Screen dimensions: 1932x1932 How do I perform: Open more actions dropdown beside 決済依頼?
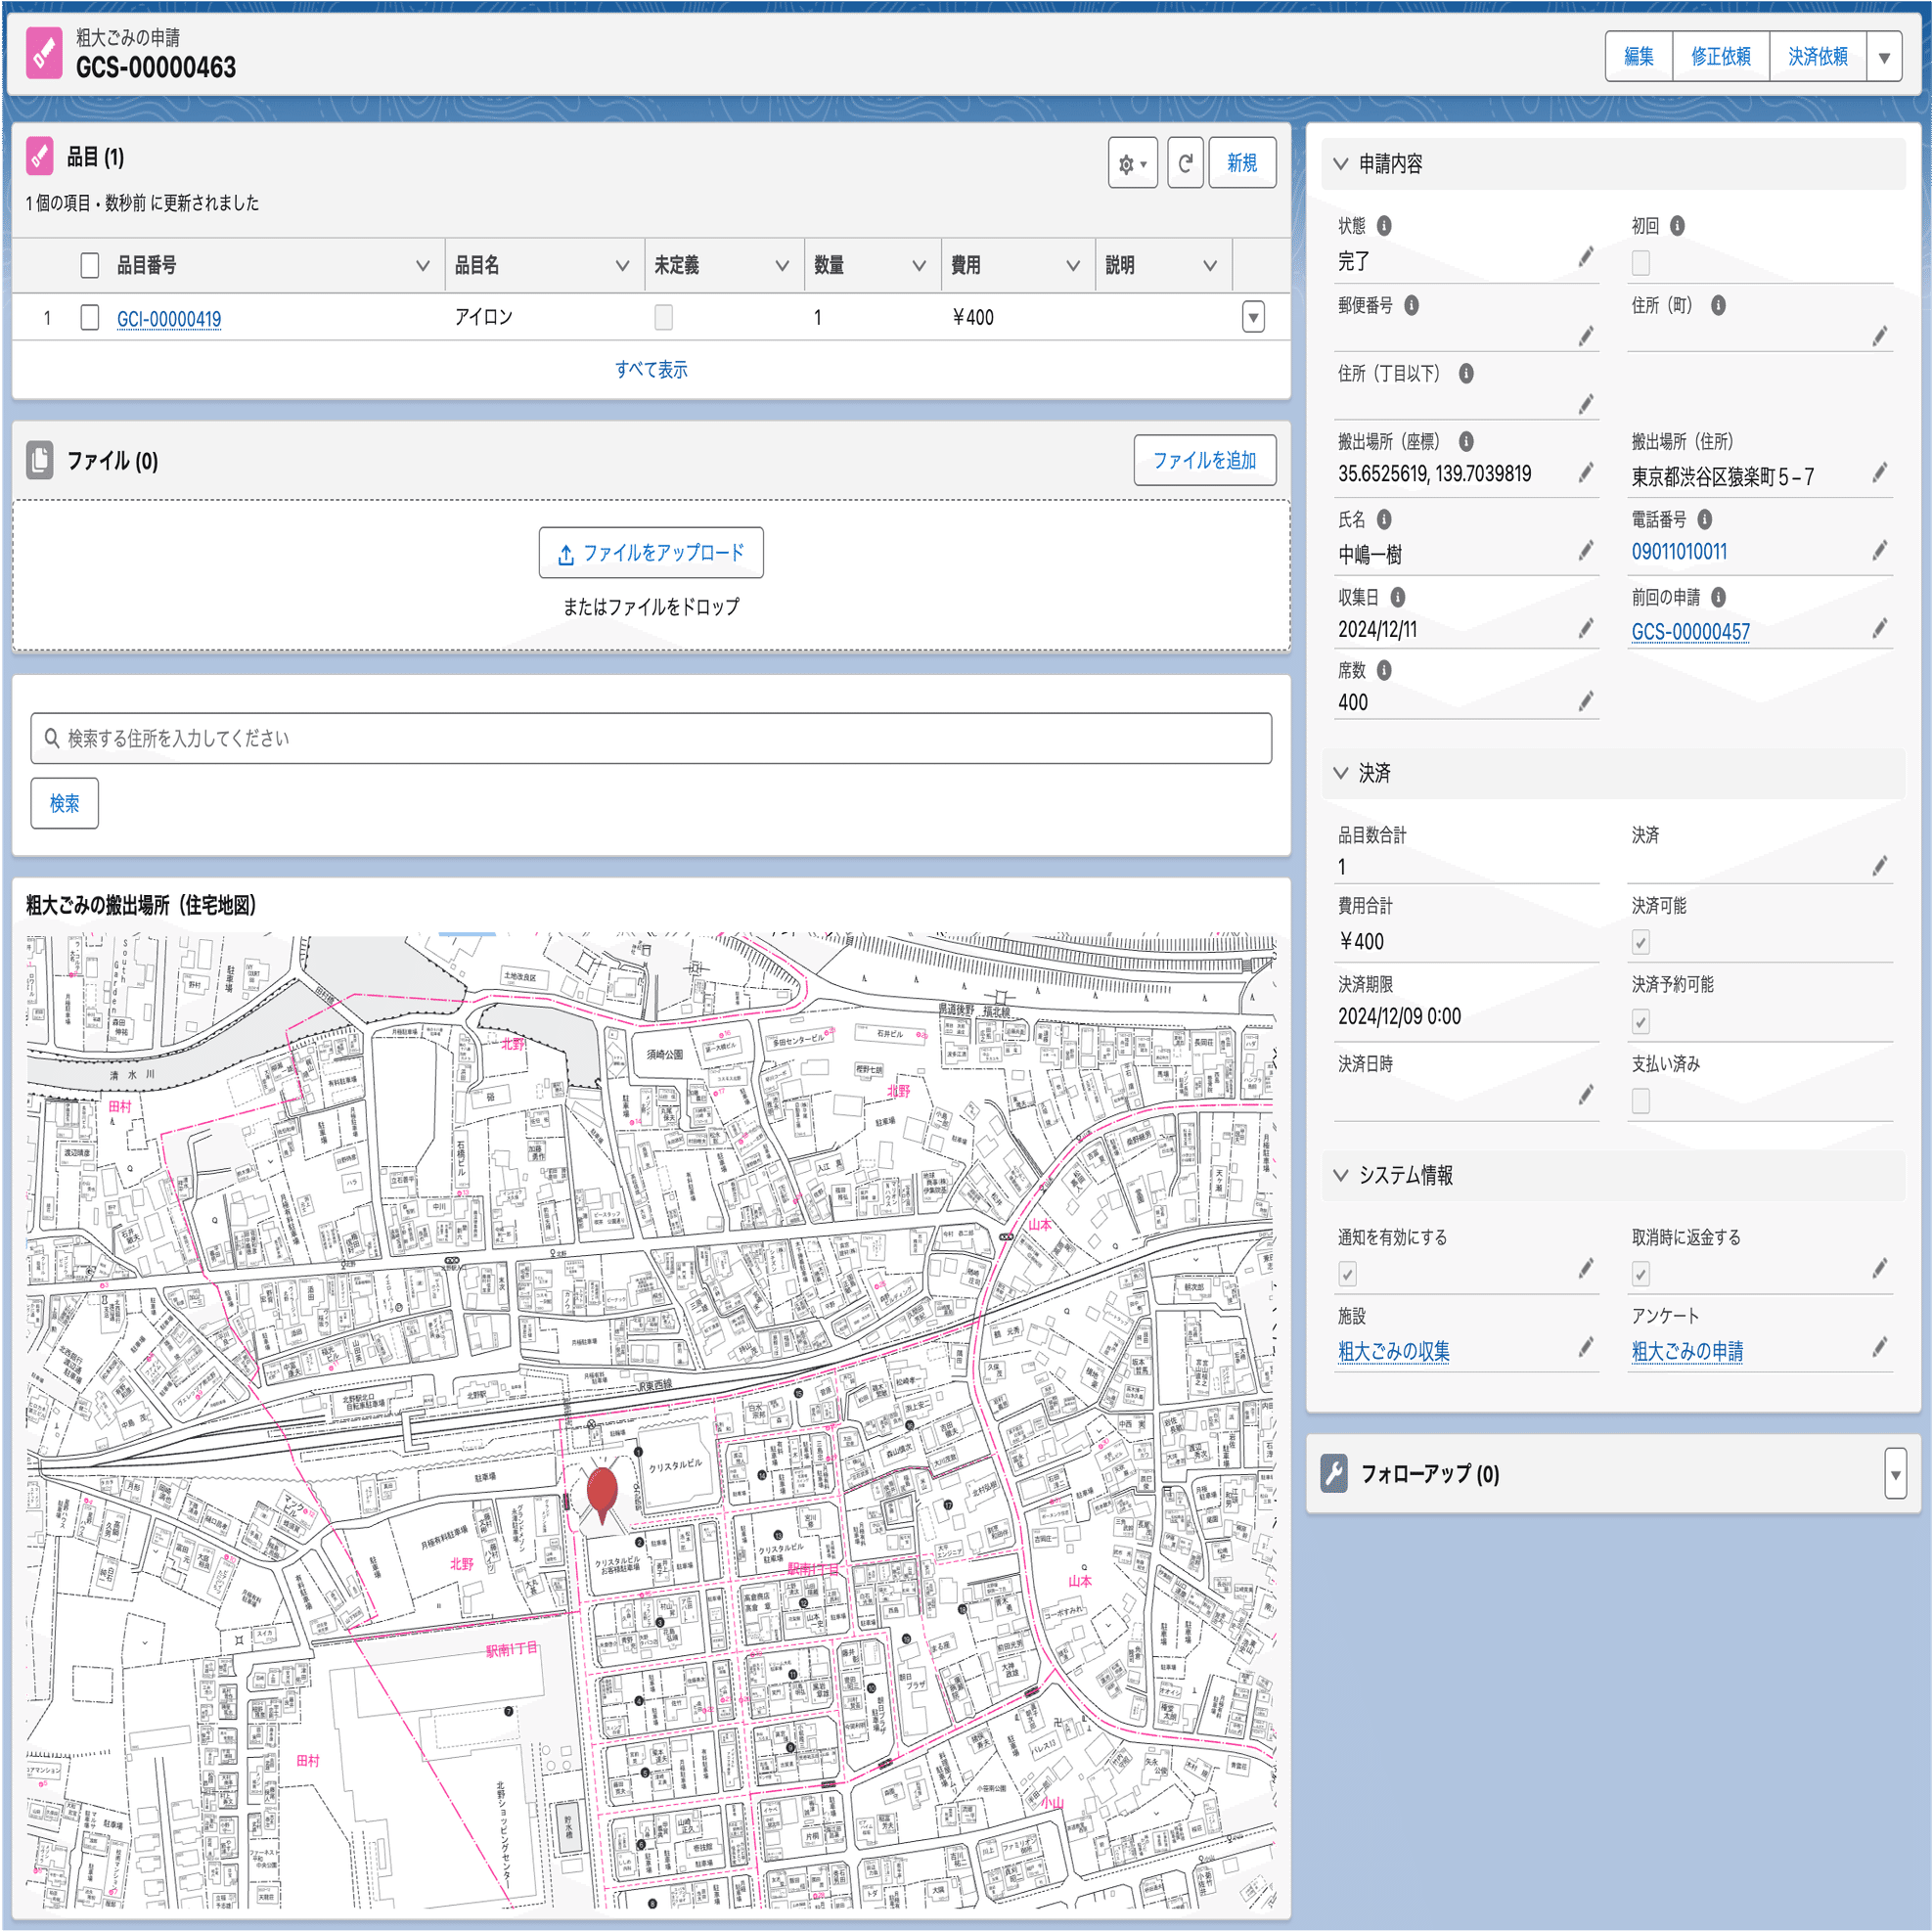click(x=1884, y=57)
